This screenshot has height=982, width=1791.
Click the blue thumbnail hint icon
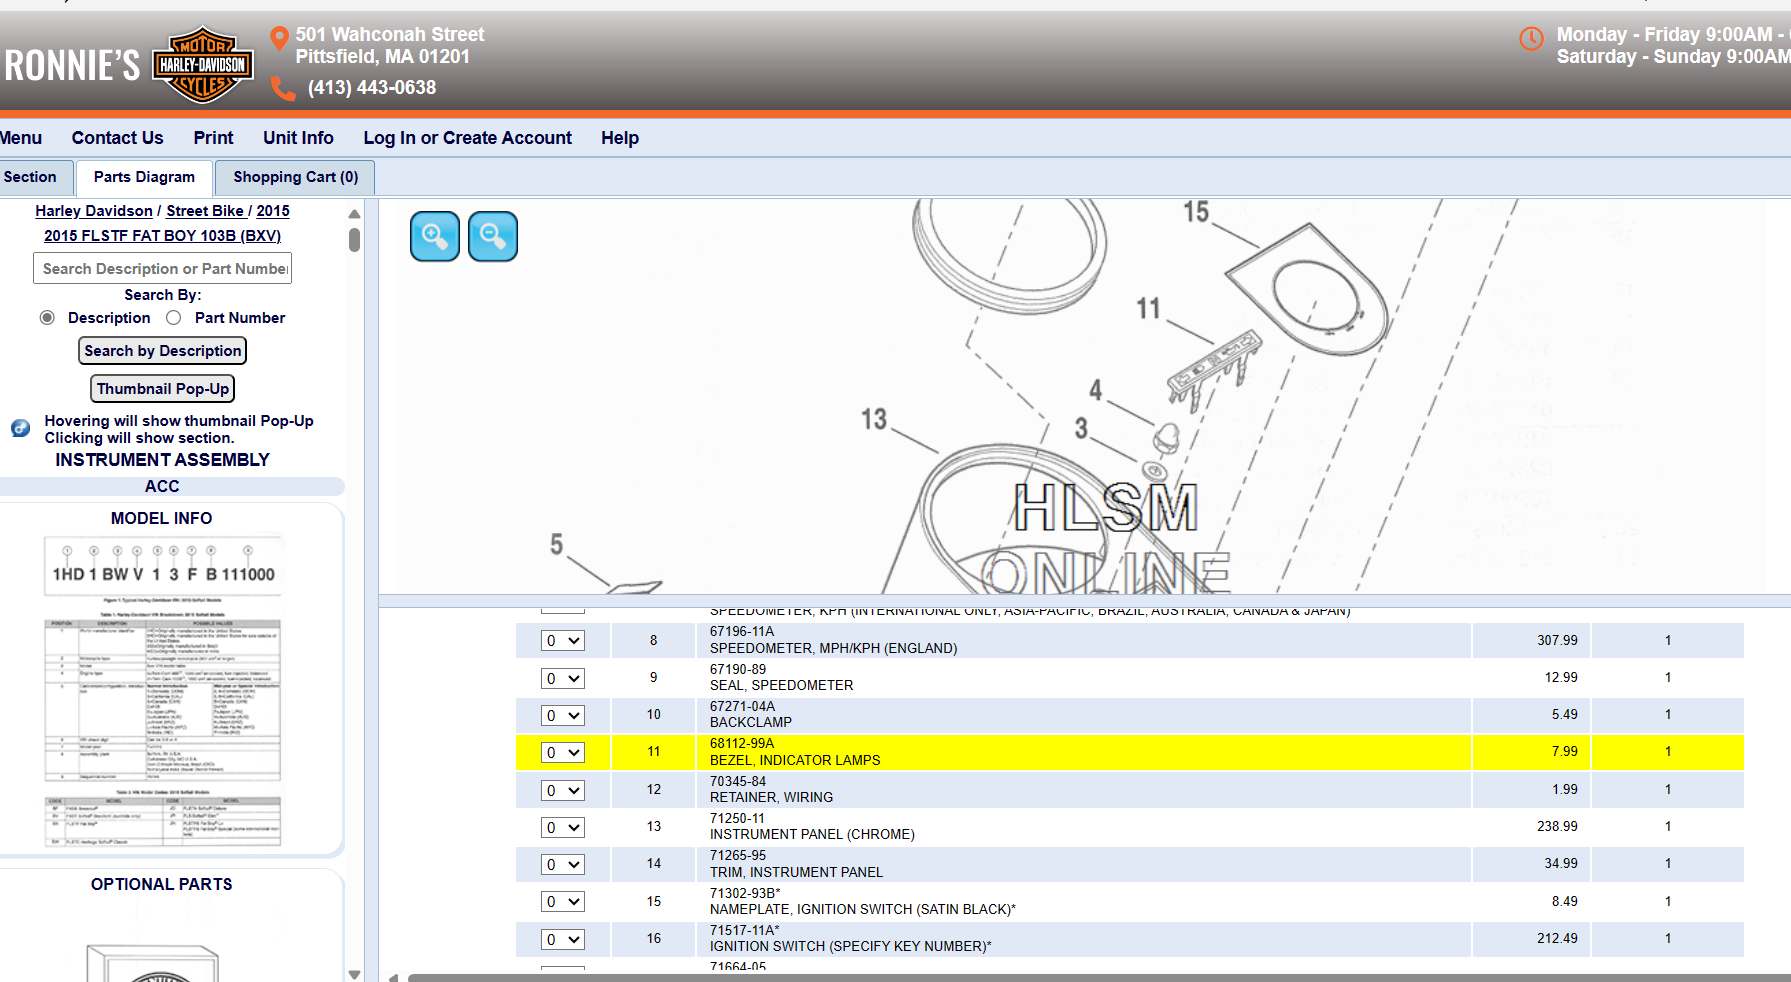coord(20,428)
